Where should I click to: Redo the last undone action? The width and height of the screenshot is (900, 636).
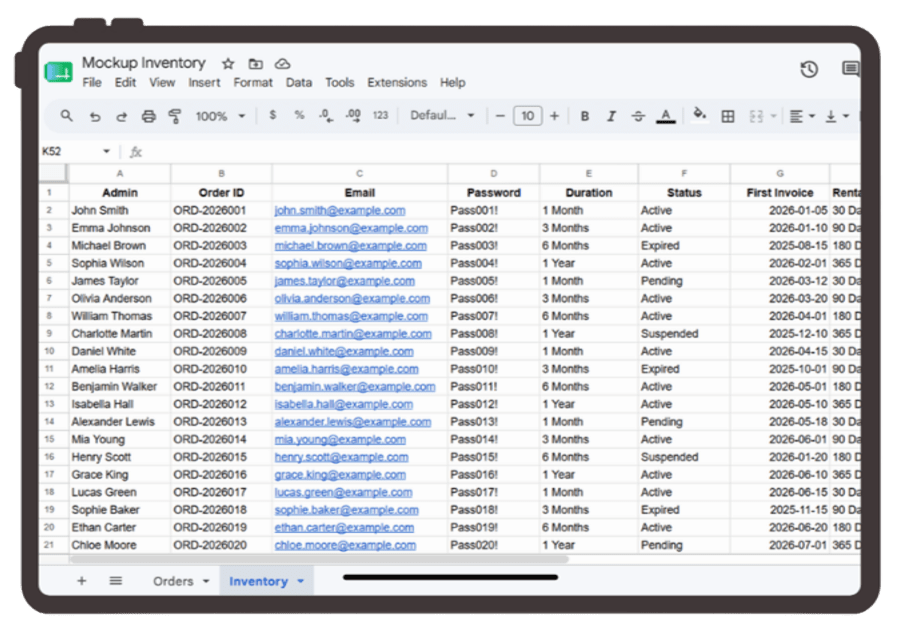tap(121, 117)
